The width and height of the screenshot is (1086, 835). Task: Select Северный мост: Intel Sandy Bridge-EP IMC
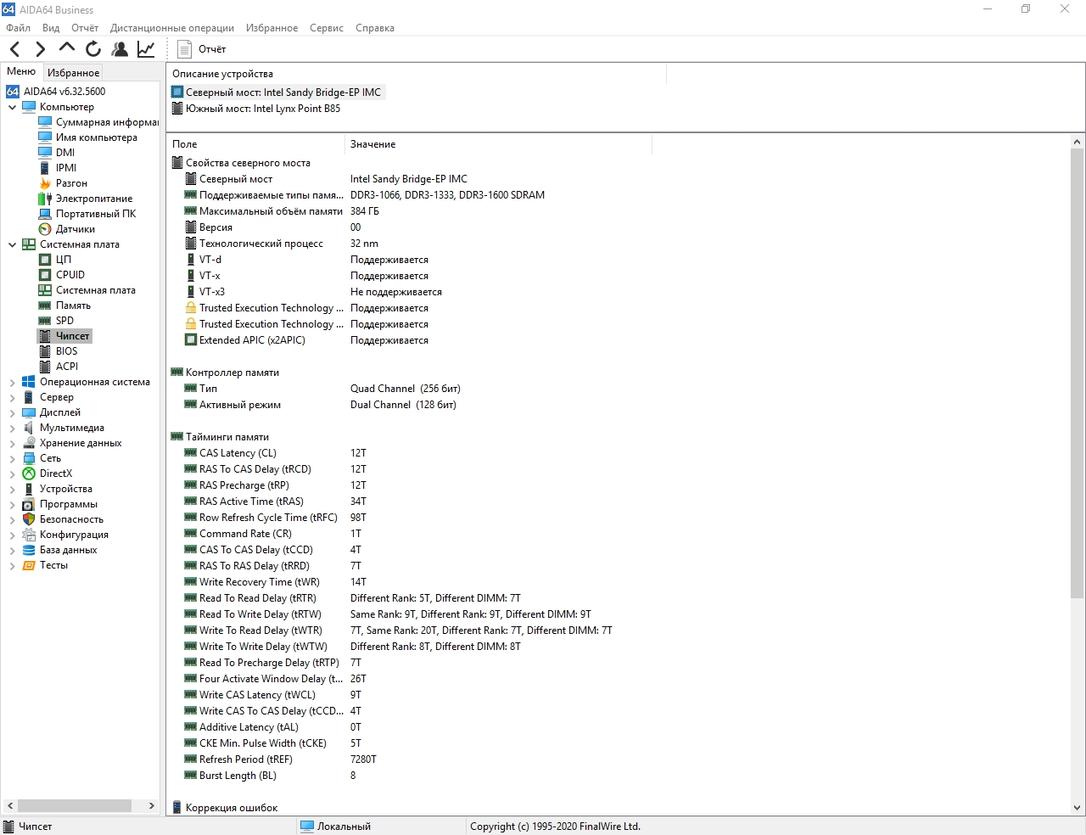pos(276,92)
